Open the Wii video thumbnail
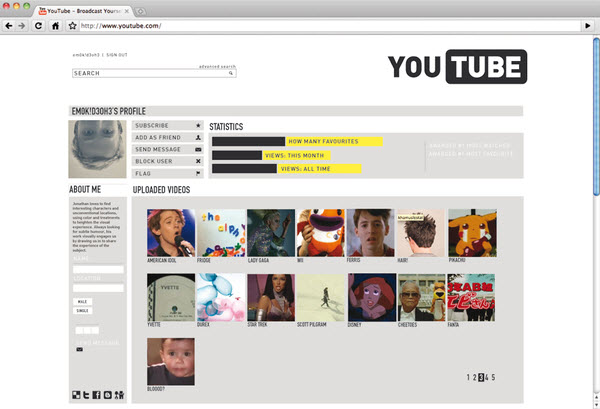600x409 pixels. tap(321, 233)
